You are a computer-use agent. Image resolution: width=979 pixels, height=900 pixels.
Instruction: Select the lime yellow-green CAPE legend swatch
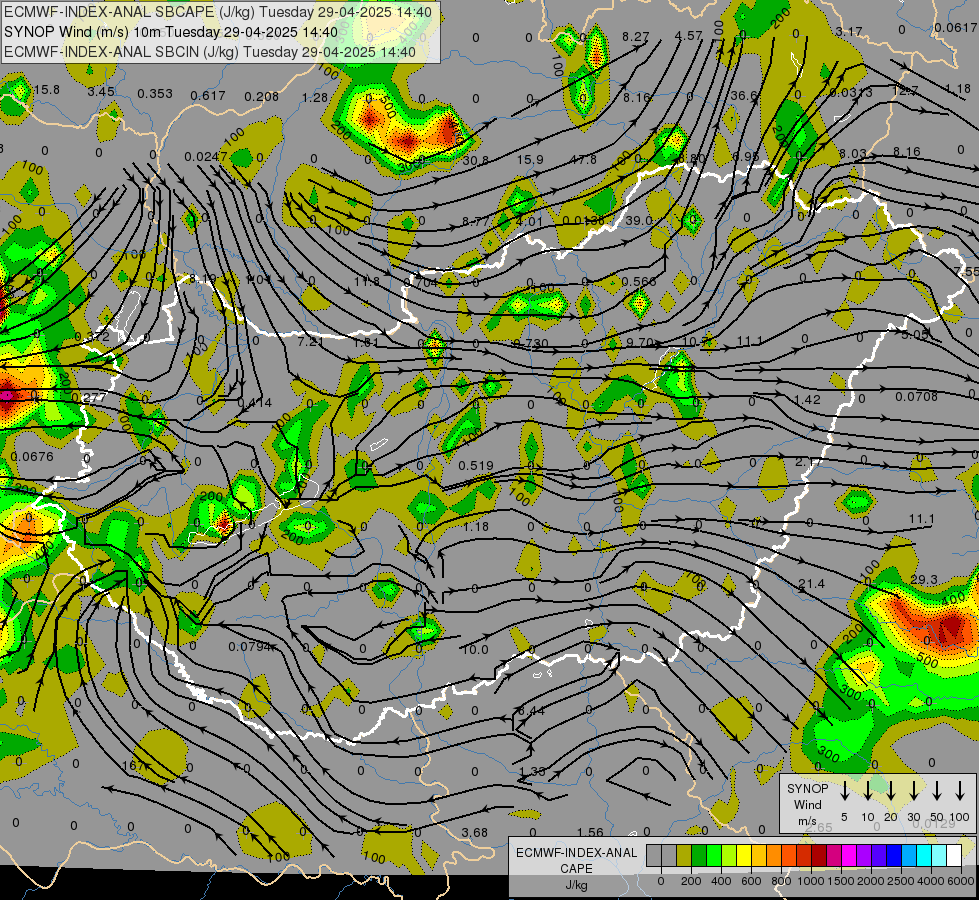point(729,856)
